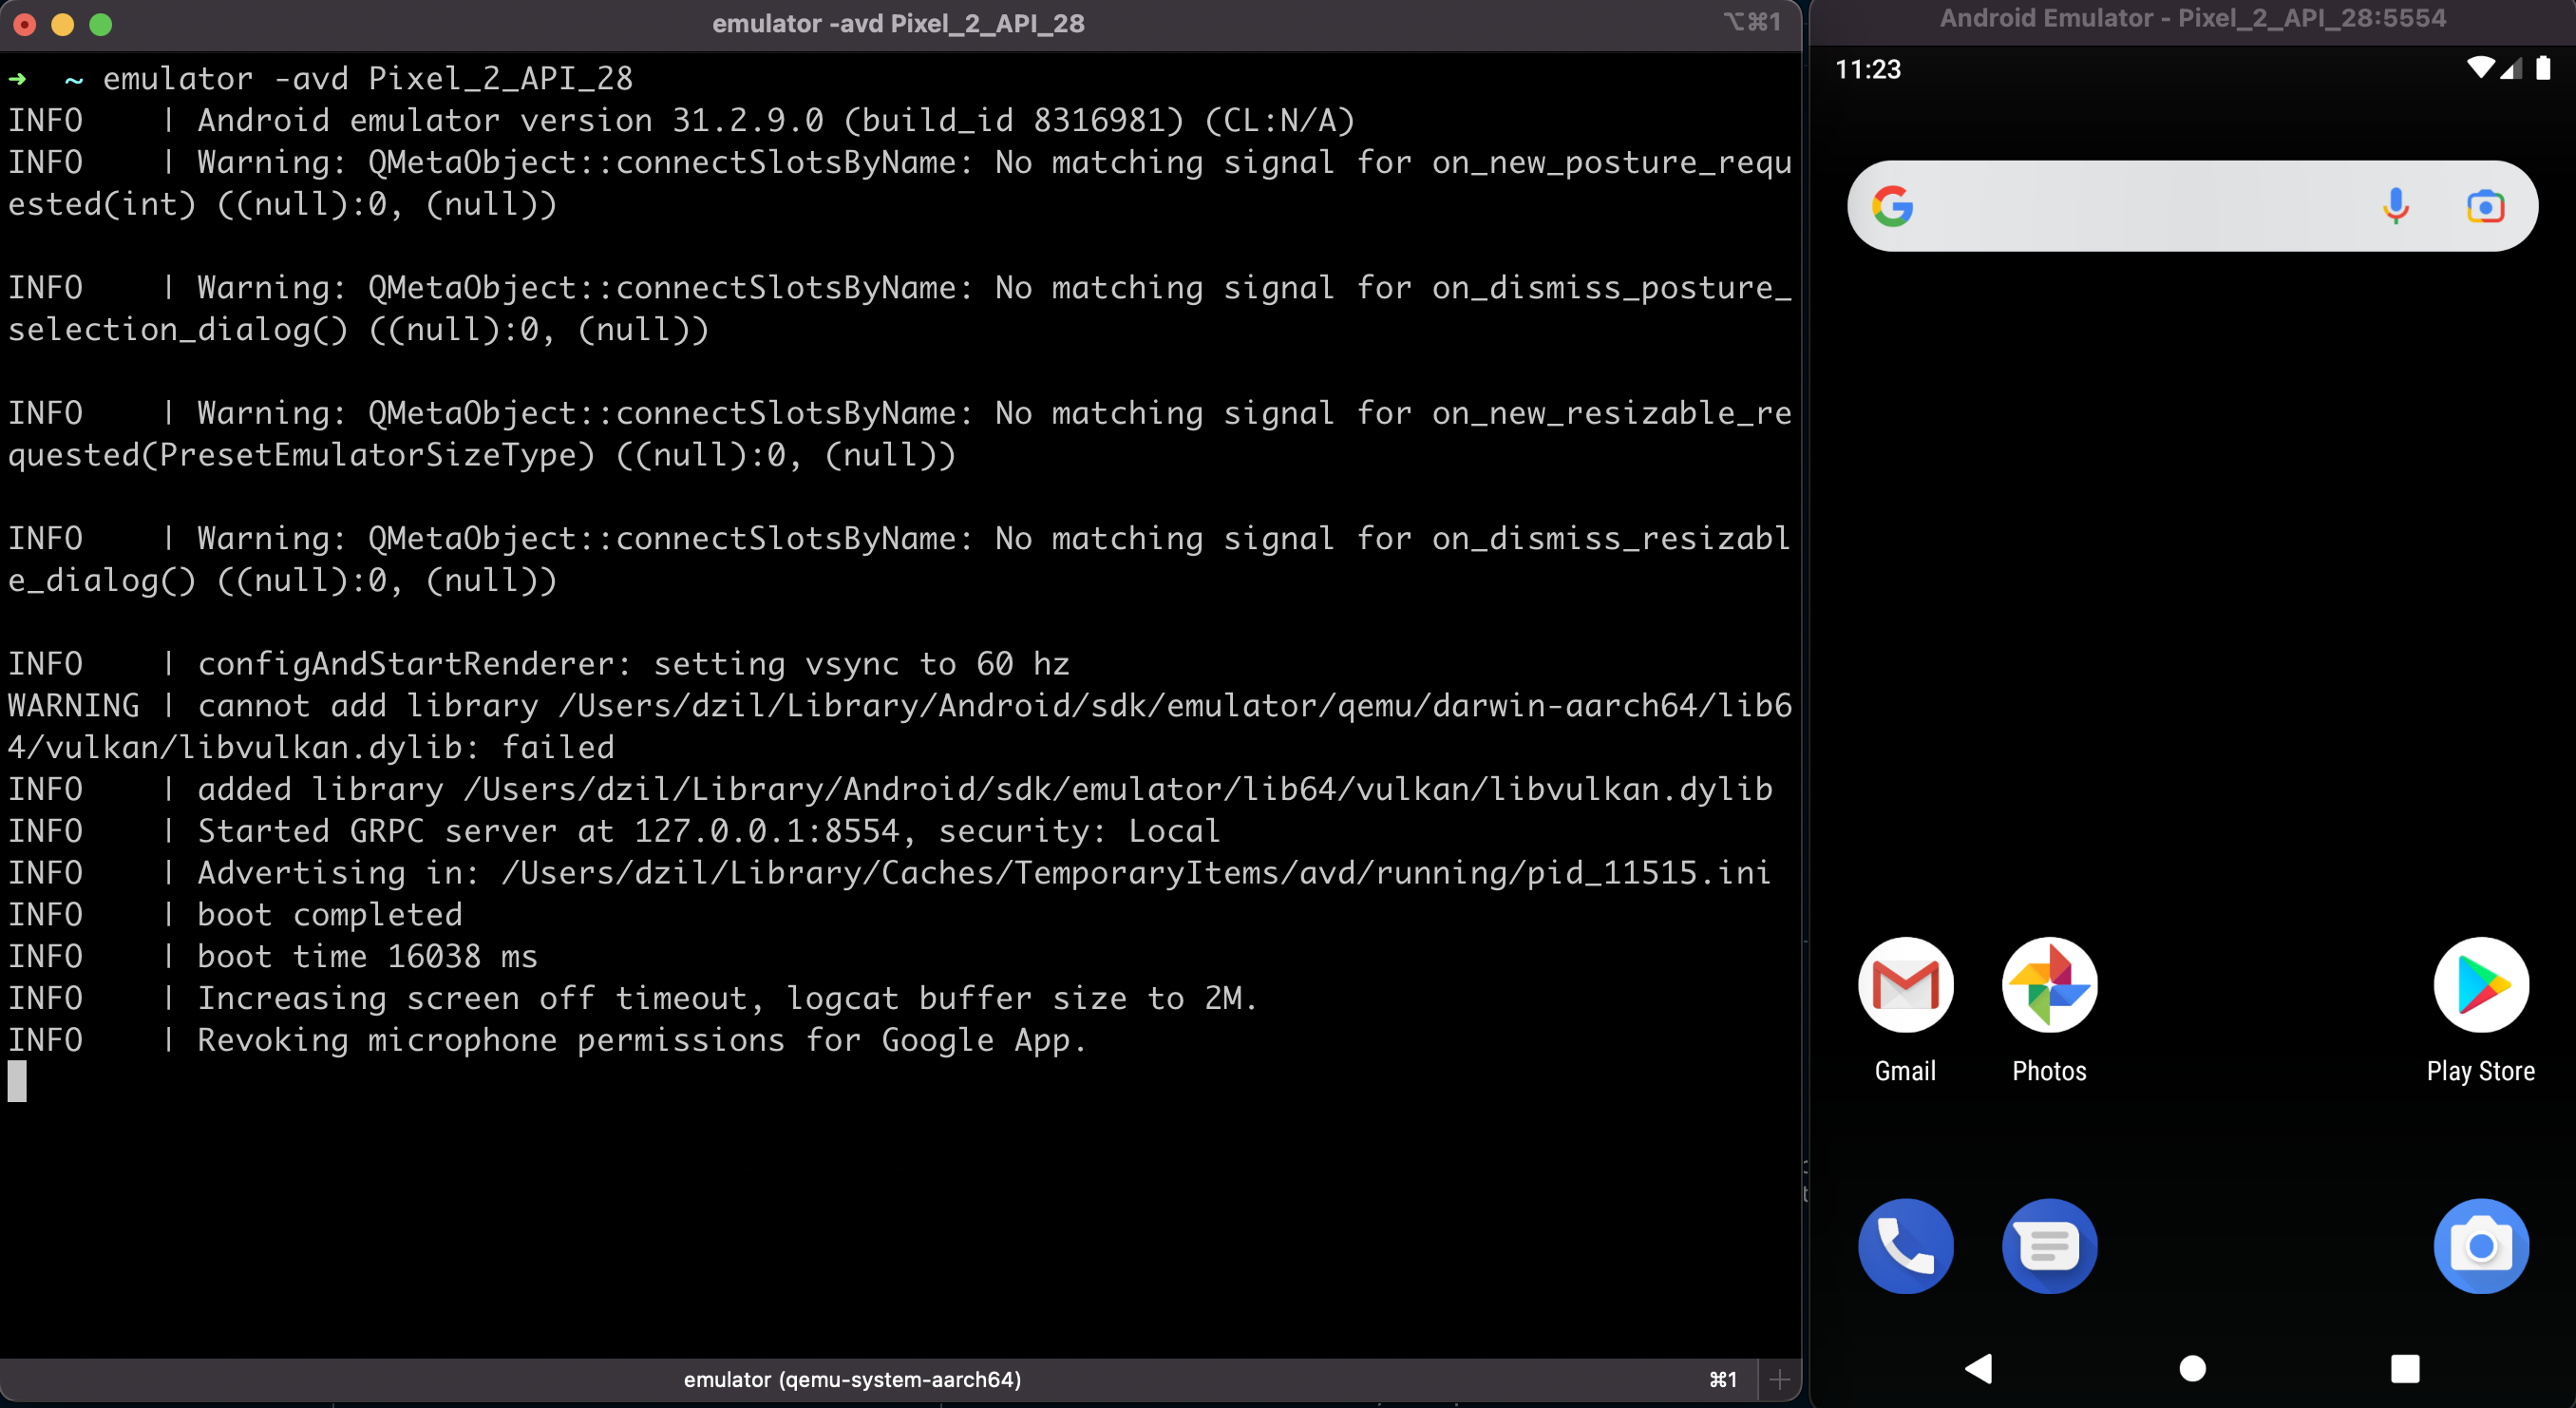Click the 11:23 status bar clock
Viewport: 2576px width, 1408px height.
(1867, 69)
